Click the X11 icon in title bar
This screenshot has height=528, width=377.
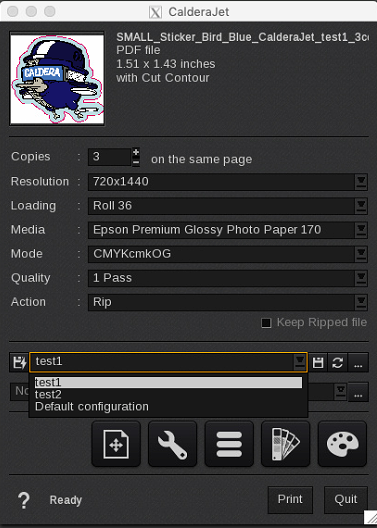155,12
